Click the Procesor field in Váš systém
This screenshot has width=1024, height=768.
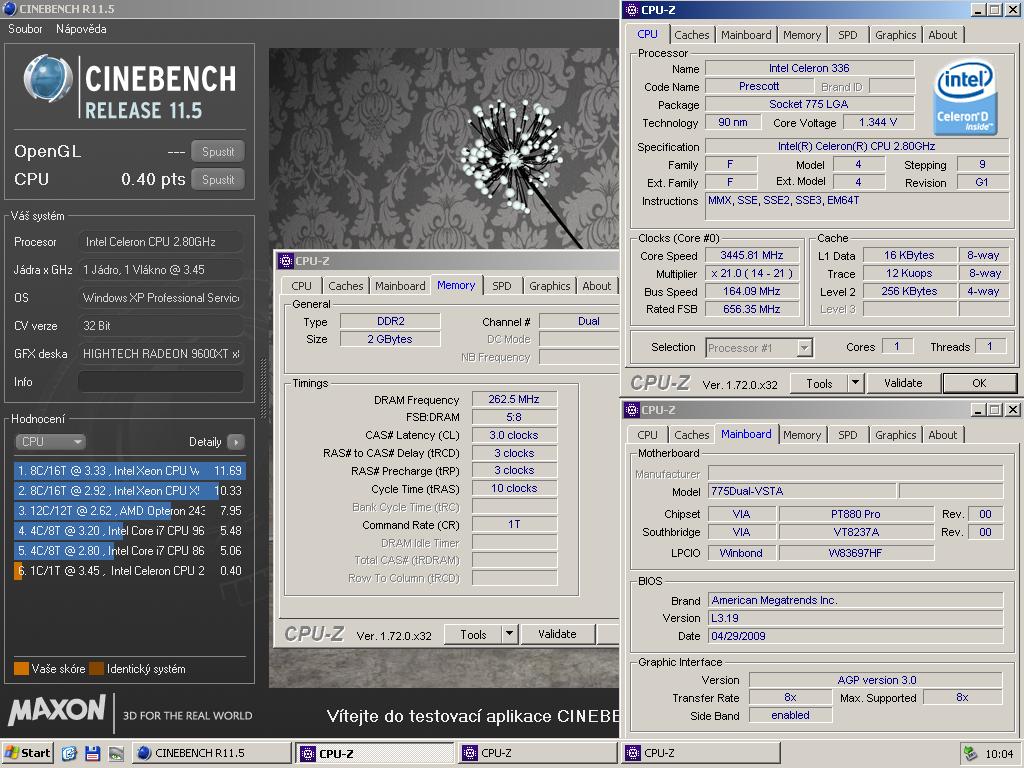[x=161, y=242]
